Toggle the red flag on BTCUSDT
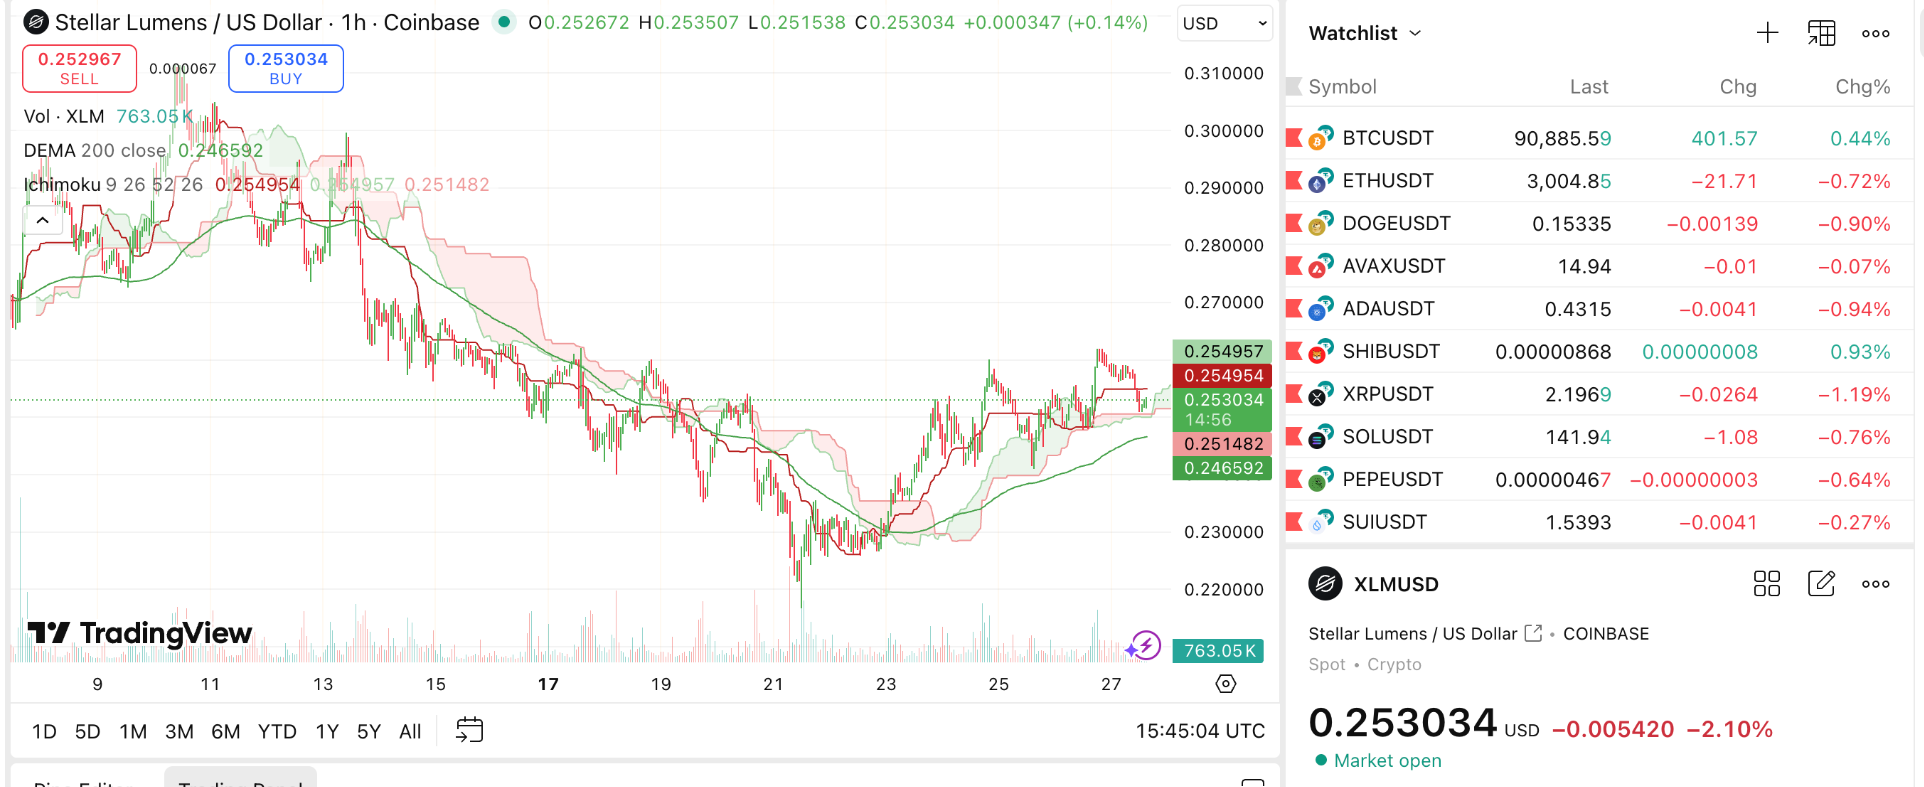Screen dimensions: 1924x787 (x=1294, y=138)
